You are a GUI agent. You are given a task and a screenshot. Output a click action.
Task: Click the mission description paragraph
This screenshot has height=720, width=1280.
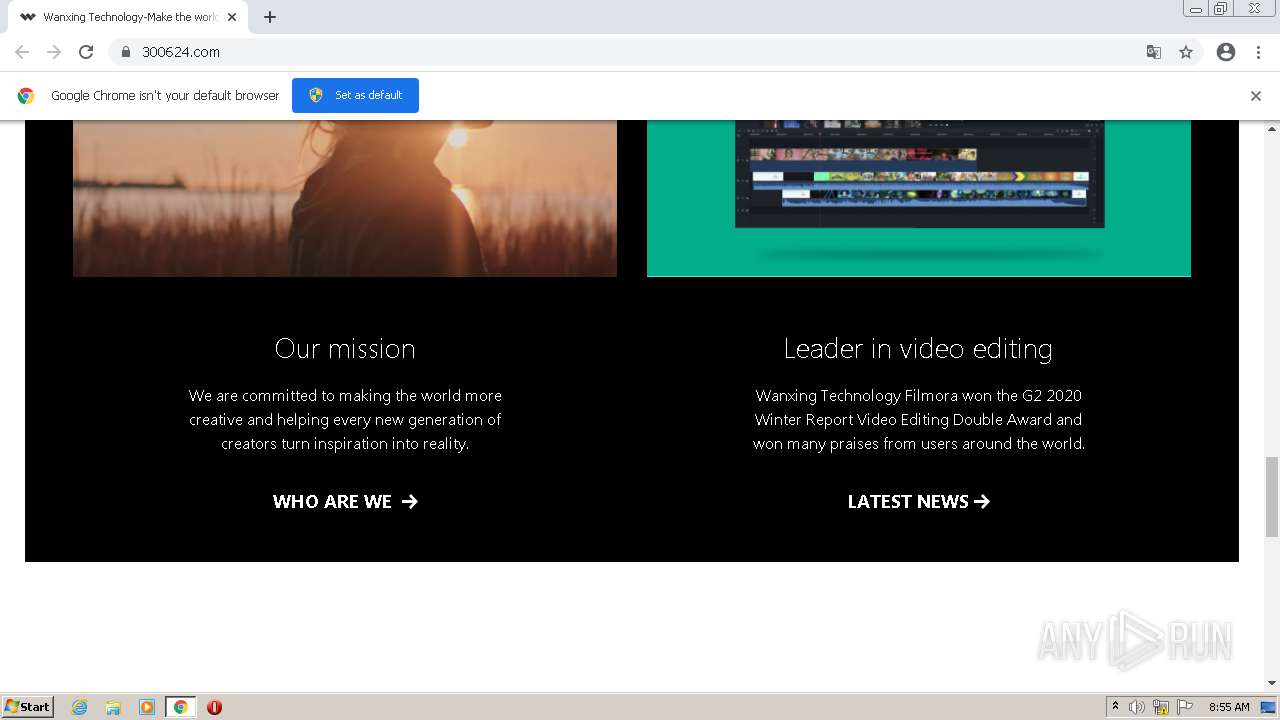click(x=345, y=420)
